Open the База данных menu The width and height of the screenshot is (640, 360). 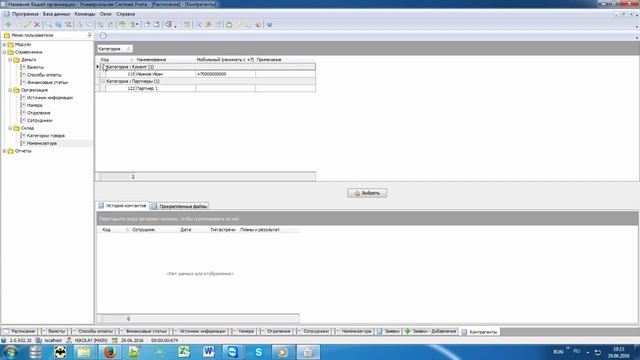(x=56, y=14)
